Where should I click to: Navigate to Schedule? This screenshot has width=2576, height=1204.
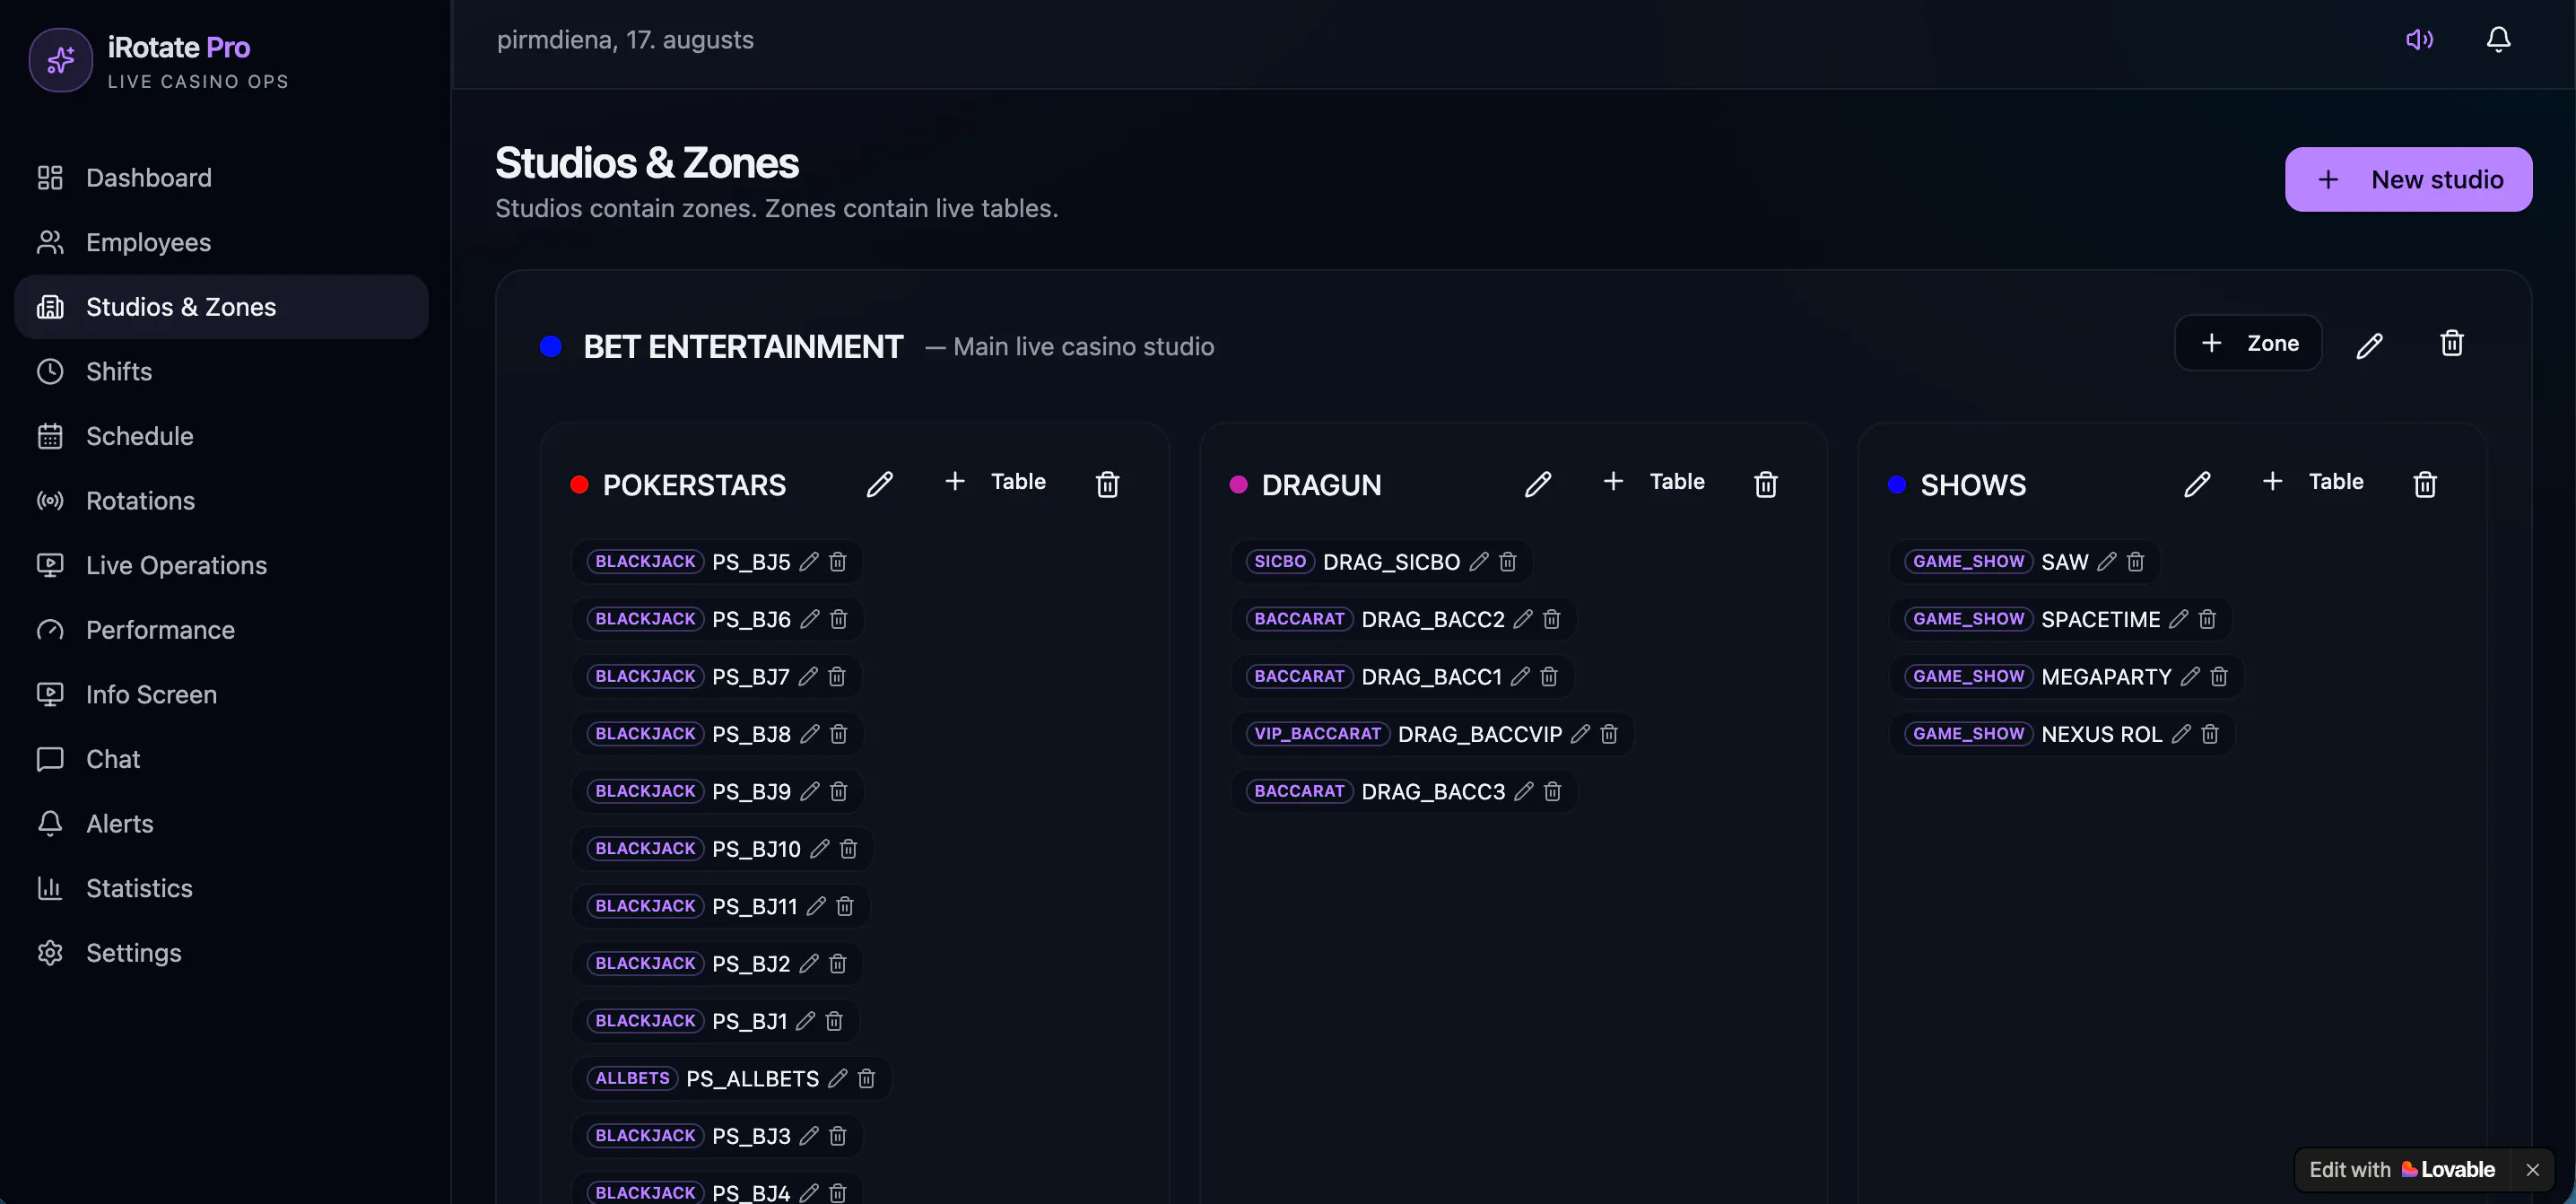pos(221,436)
